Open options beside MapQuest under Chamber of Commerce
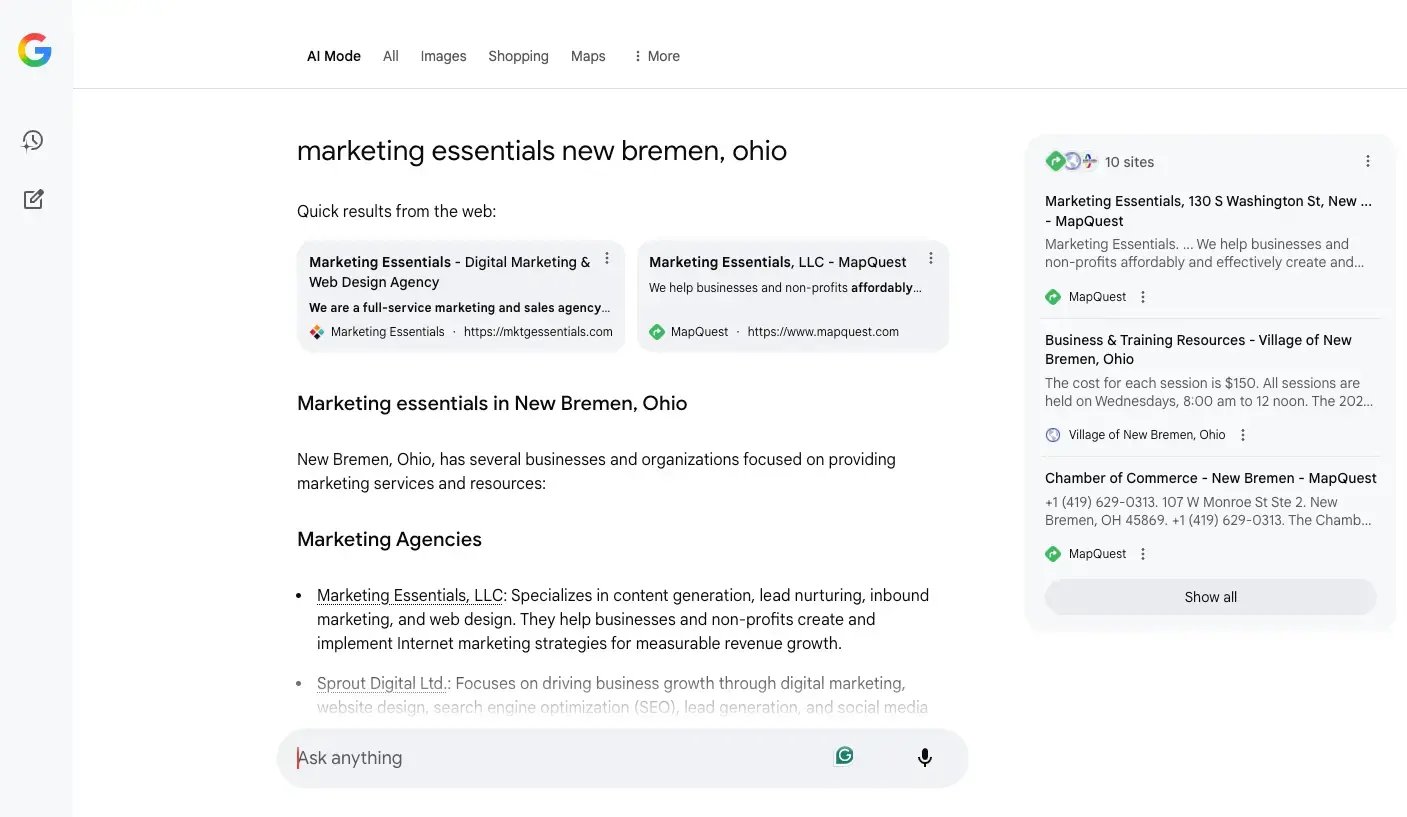Viewport: 1407px width, 817px height. point(1143,554)
